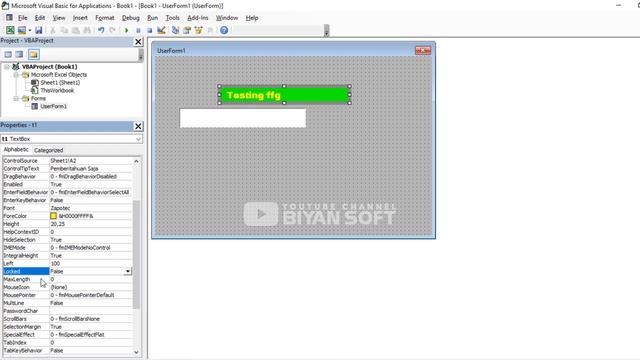Image resolution: width=640 pixels, height=360 pixels.
Task: Open Visual Basic Help question mark icon
Action: [x=224, y=30]
